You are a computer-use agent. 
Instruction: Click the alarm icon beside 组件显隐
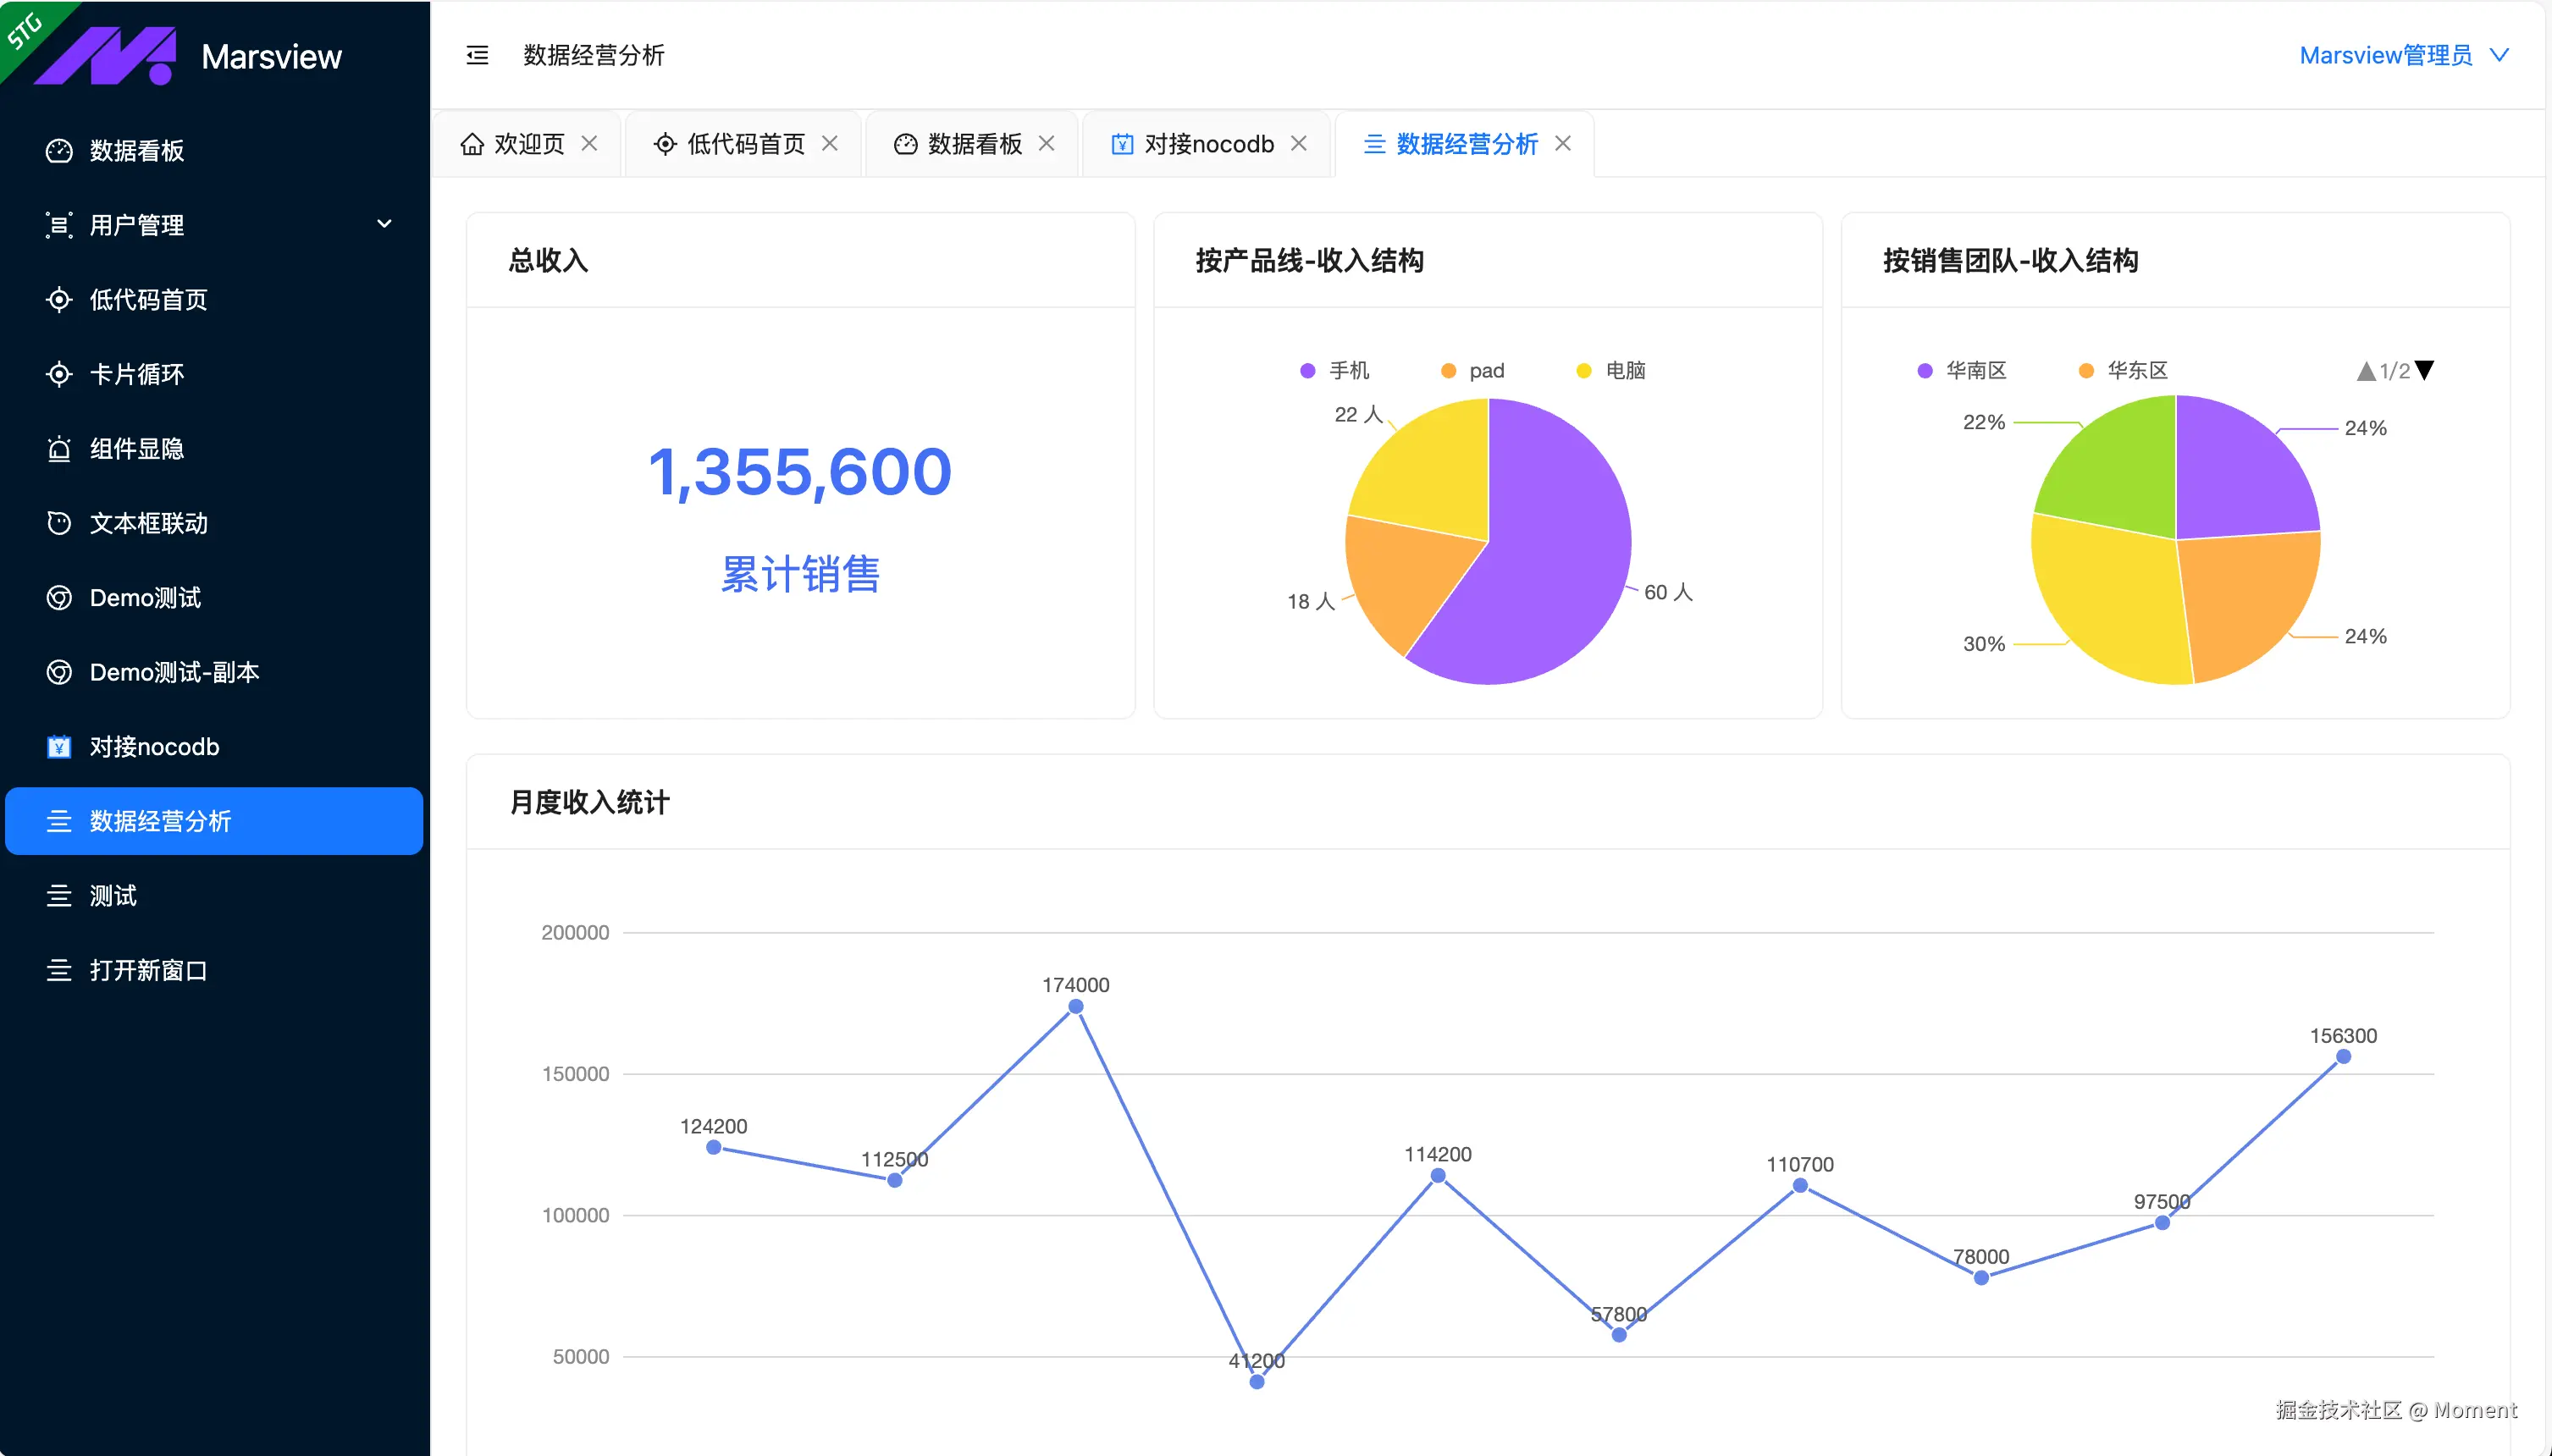[x=59, y=449]
